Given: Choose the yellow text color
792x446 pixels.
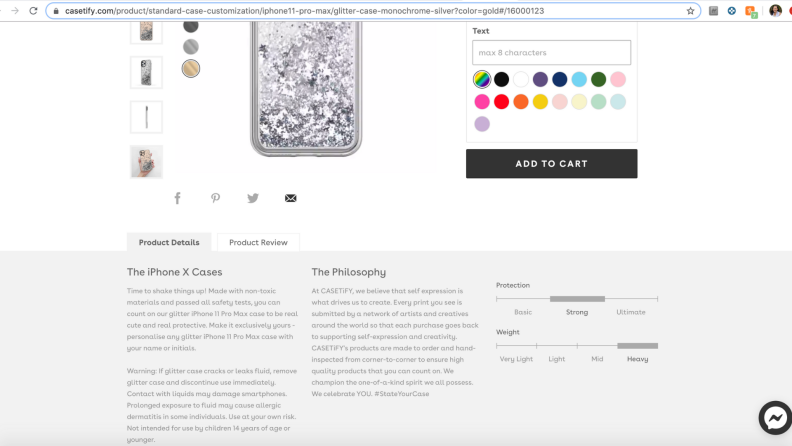Looking at the screenshot, I should pos(540,102).
